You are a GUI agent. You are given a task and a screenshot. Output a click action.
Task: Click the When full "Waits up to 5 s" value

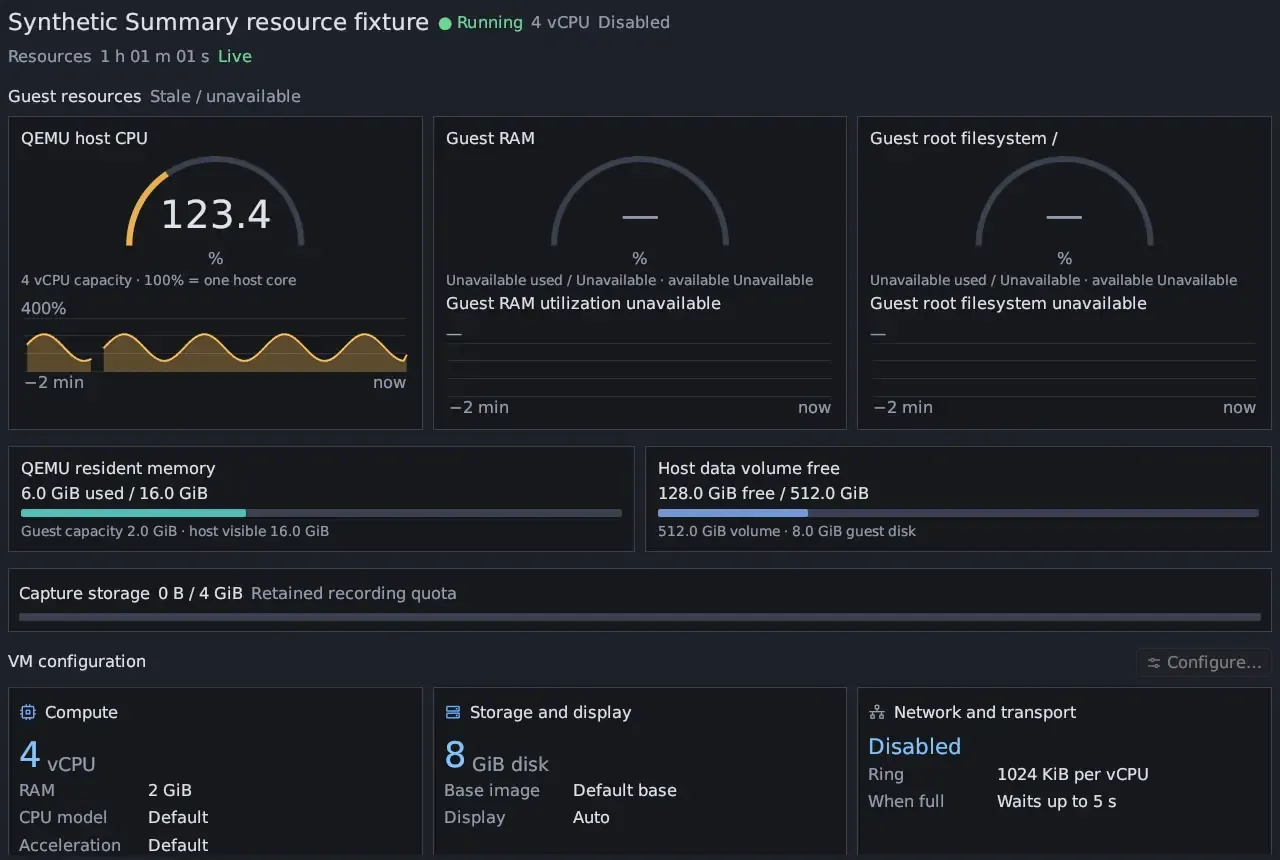pos(1057,801)
